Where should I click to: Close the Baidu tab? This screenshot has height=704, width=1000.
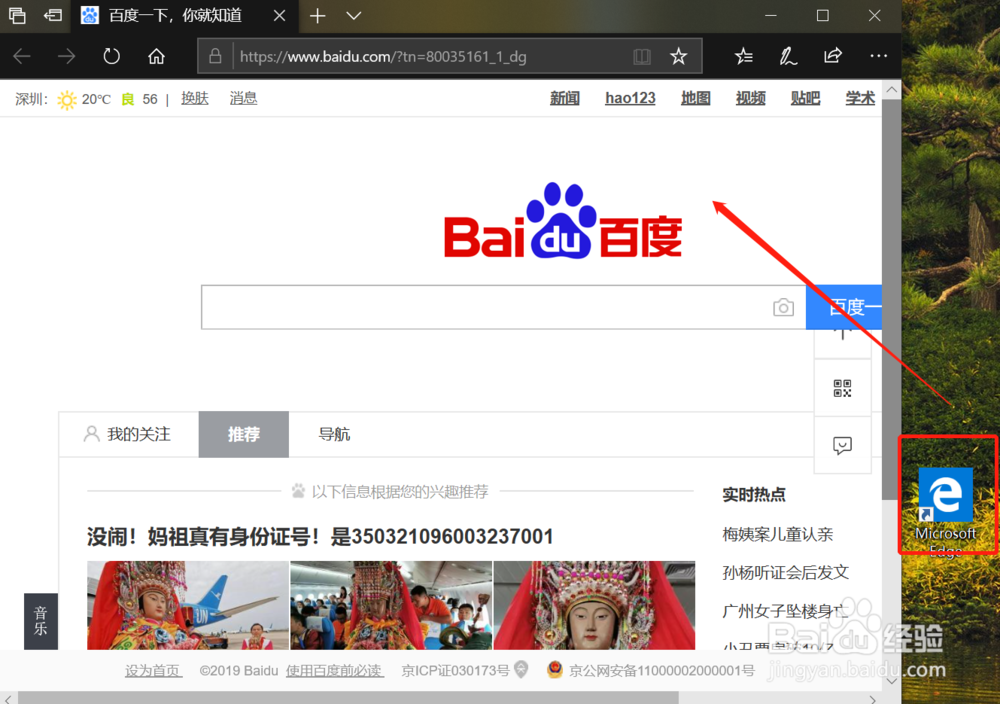tap(279, 16)
